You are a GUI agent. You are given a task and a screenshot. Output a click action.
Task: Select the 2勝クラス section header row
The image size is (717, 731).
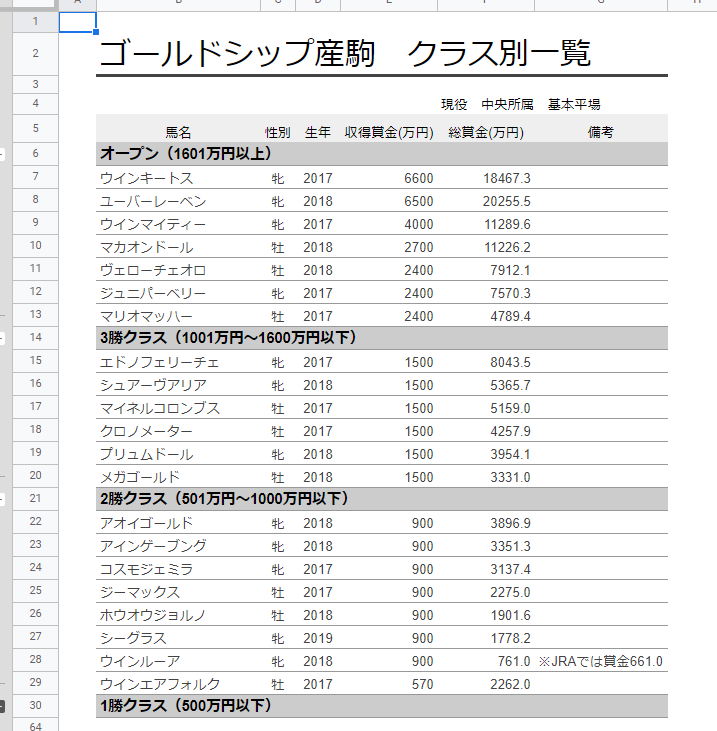pos(382,499)
